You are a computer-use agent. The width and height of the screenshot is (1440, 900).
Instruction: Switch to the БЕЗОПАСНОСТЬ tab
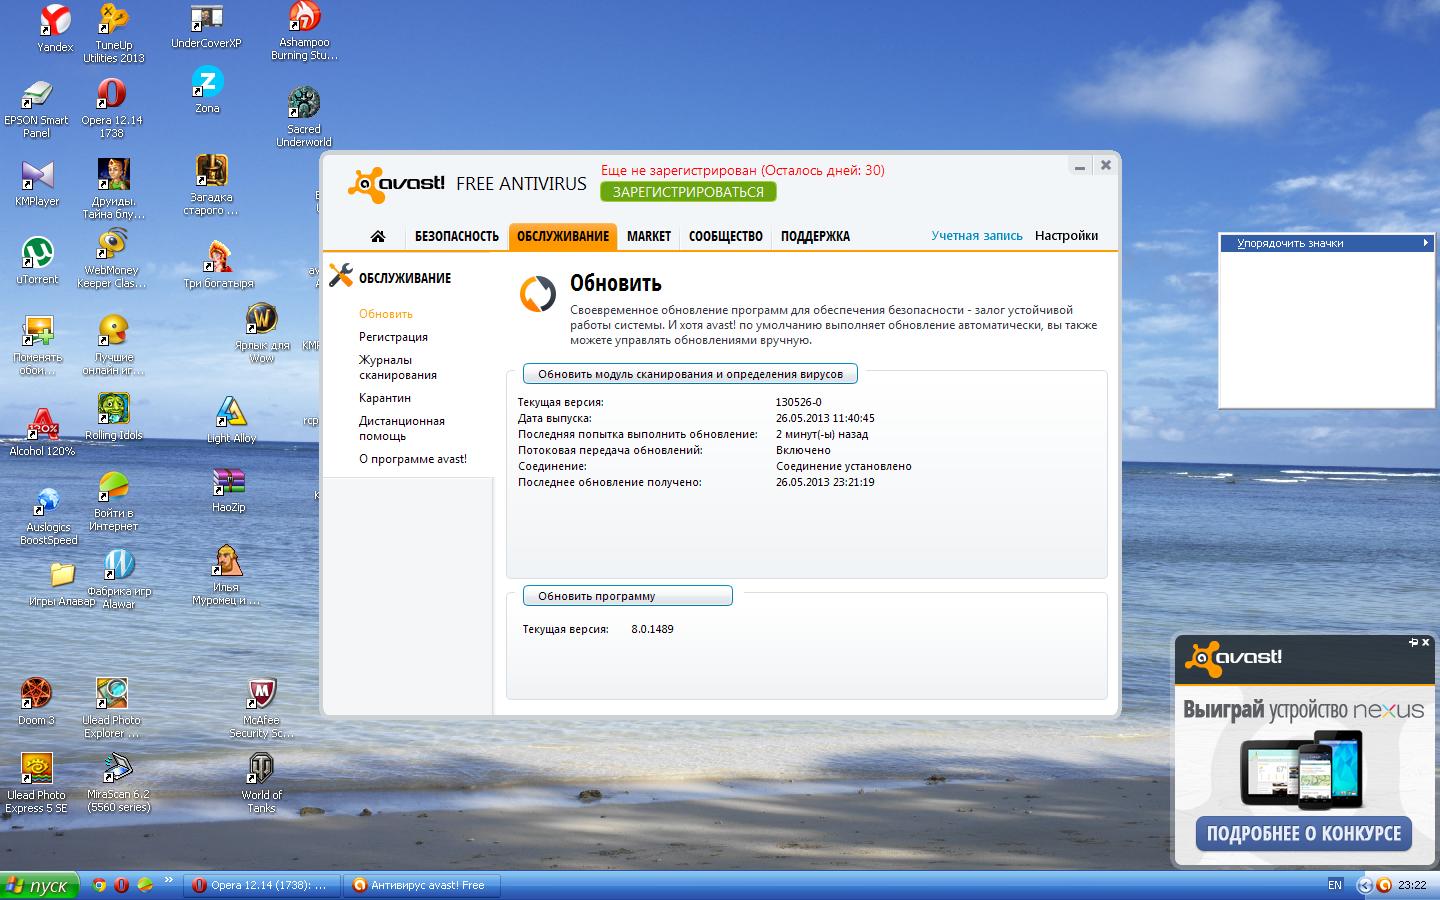pos(457,236)
